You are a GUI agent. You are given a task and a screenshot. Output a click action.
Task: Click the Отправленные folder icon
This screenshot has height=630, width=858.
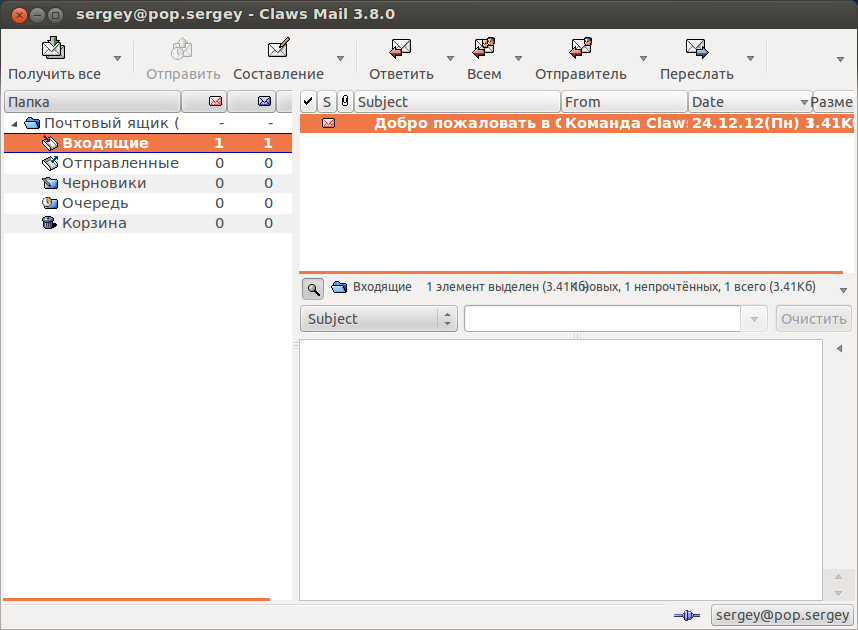point(50,163)
